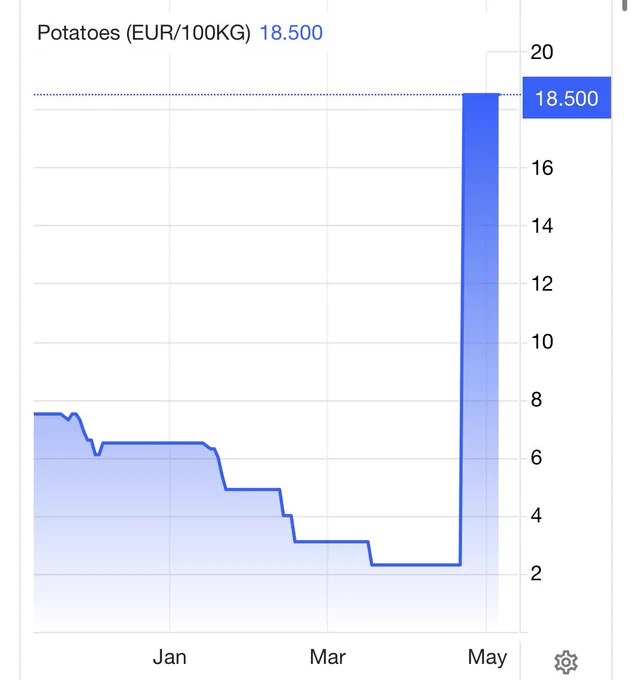
Task: Click the blue 18.500 price label
Action: click(x=567, y=98)
